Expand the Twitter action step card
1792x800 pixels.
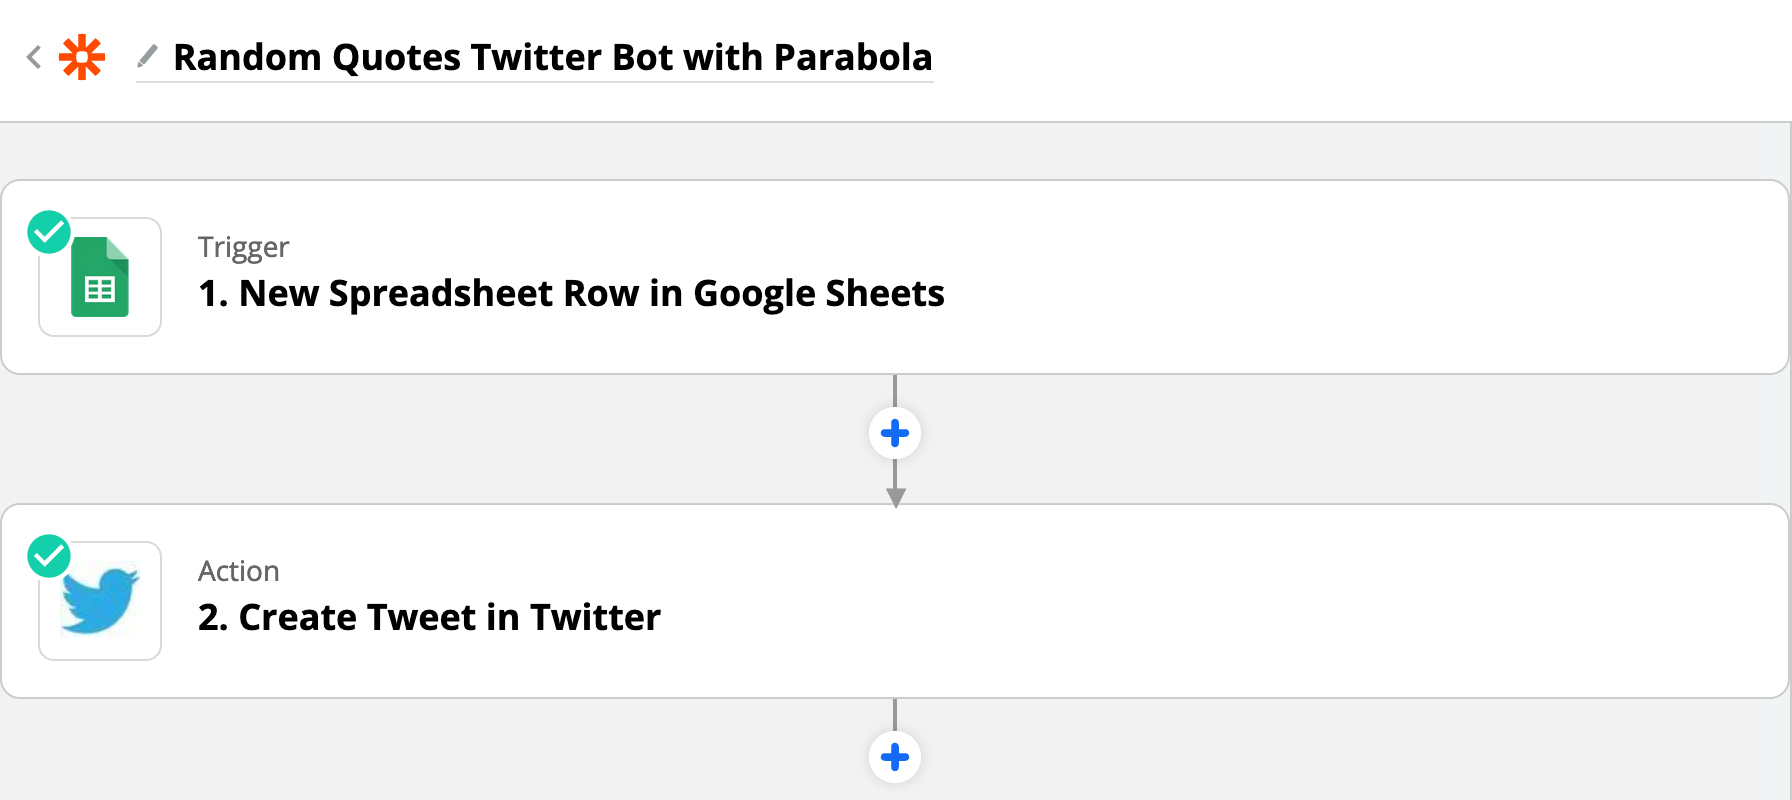point(1300,601)
